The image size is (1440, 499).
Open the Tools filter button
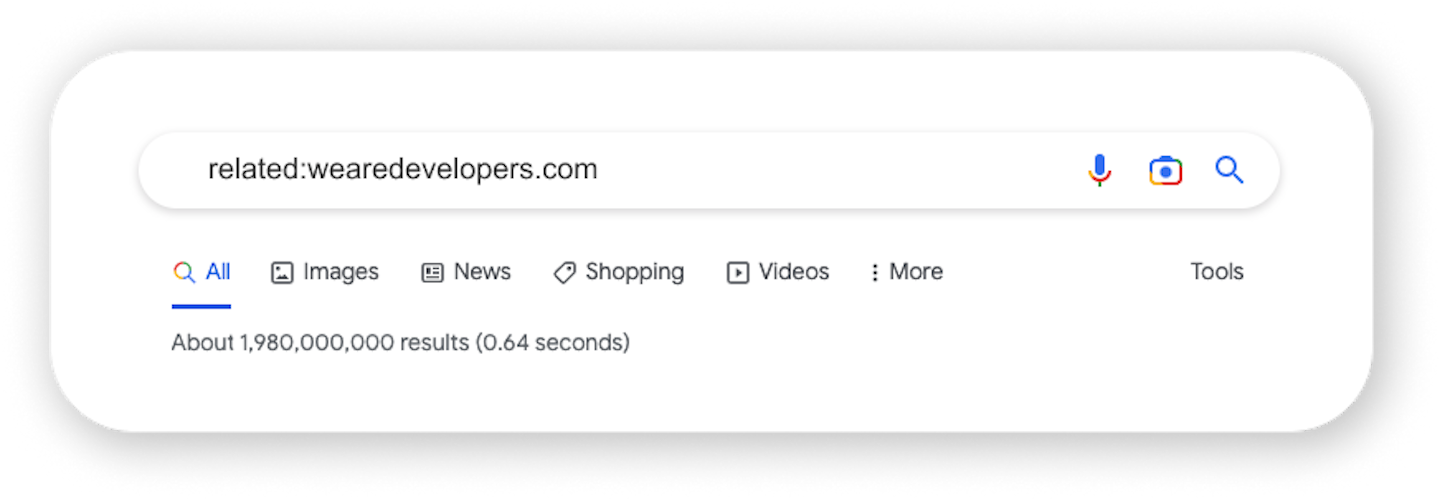1217,272
